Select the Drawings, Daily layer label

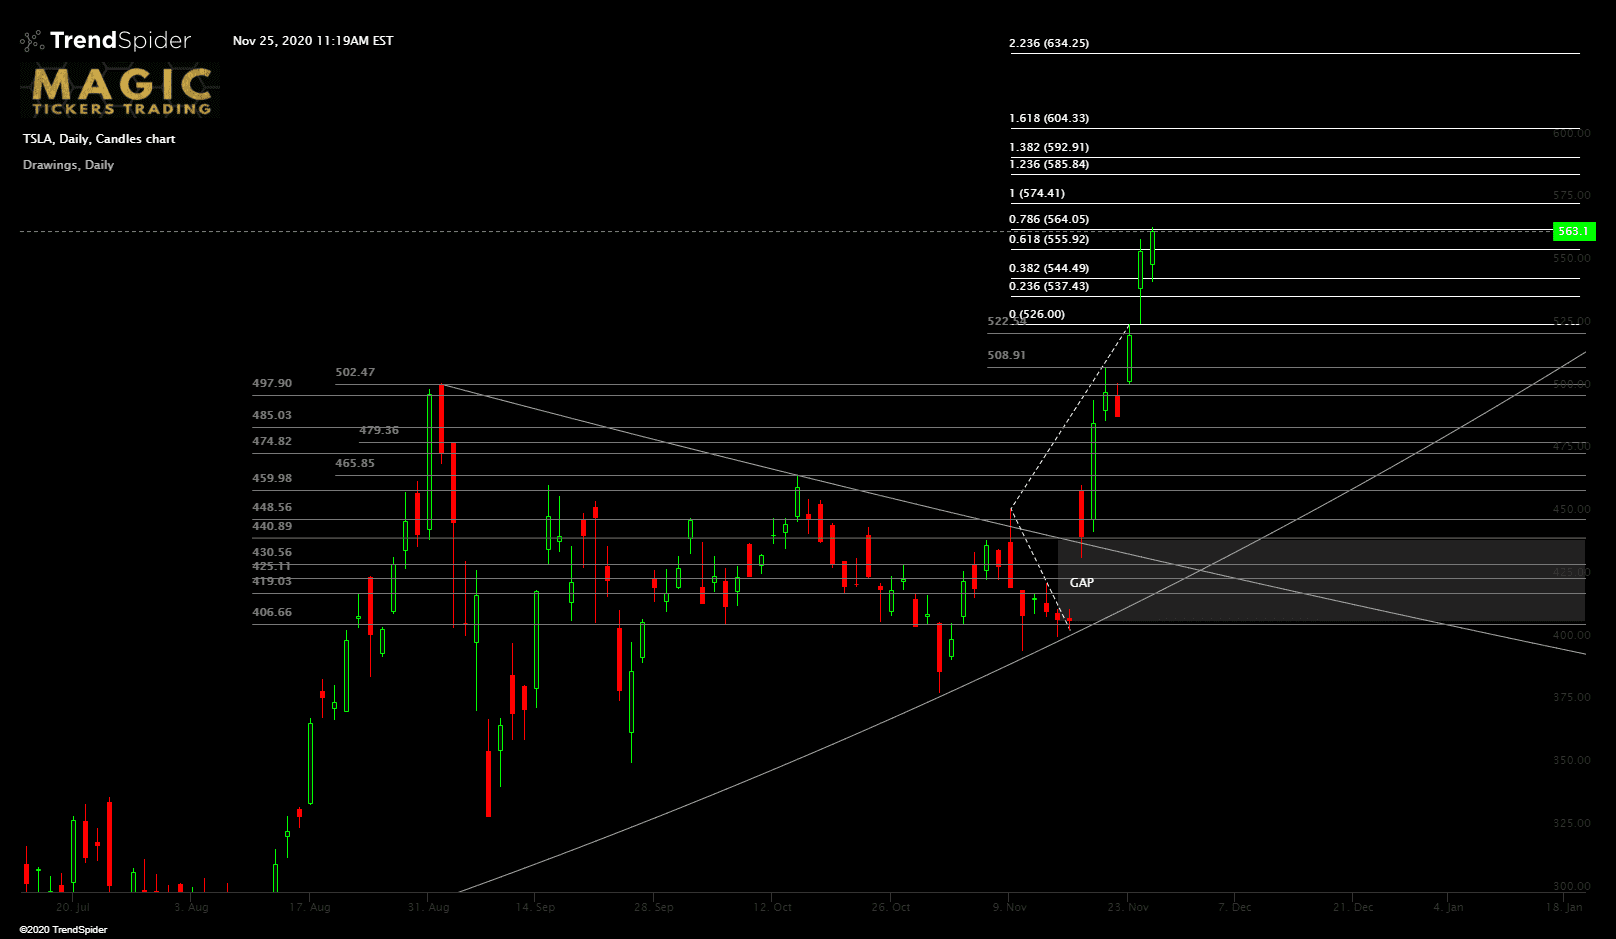[x=67, y=164]
